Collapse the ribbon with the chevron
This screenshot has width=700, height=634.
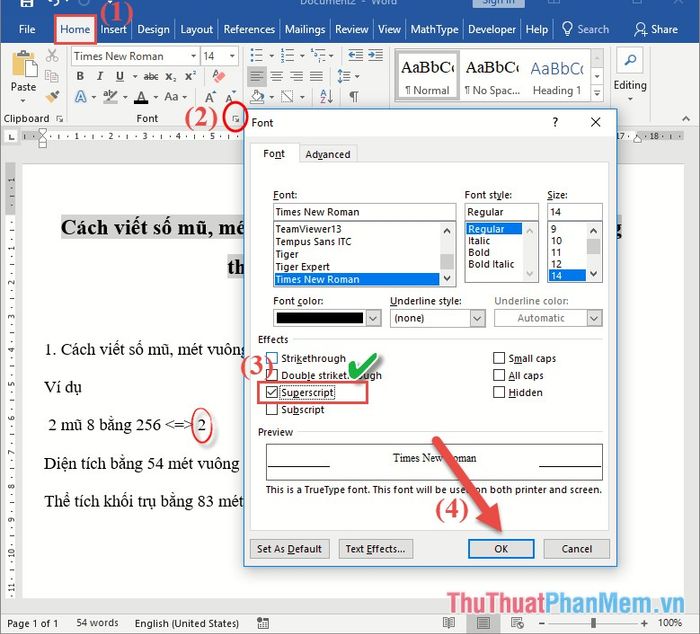686,119
